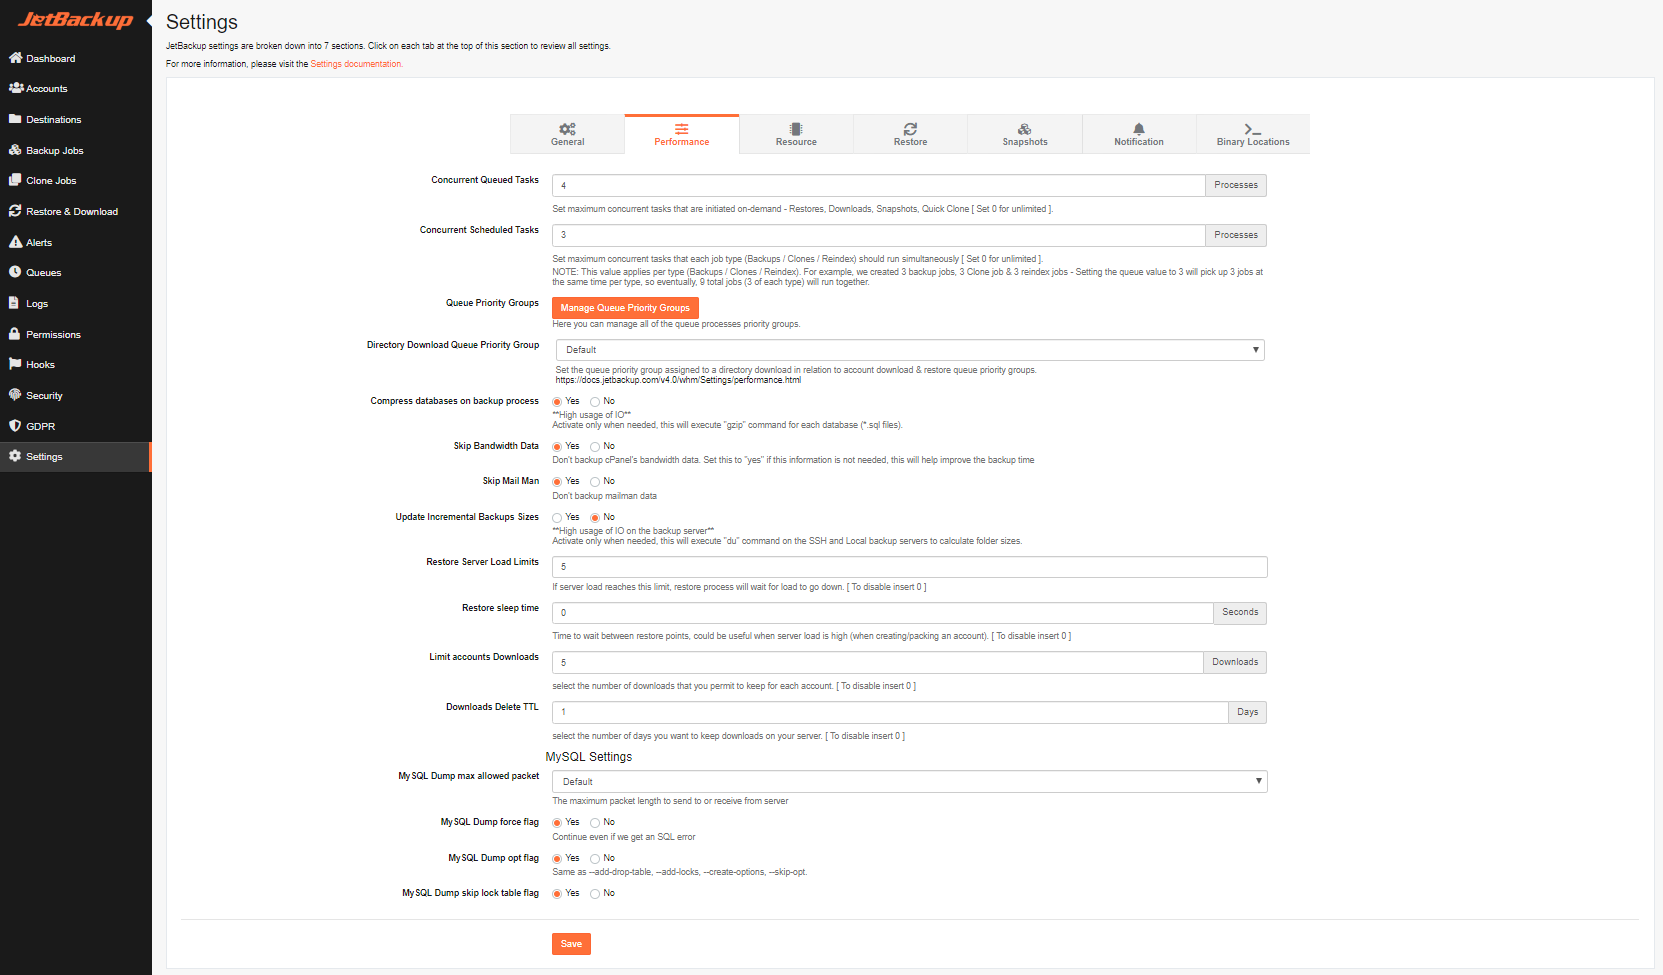Viewport: 1663px width, 975px height.
Task: Click the JetBackup logo
Action: 76,19
